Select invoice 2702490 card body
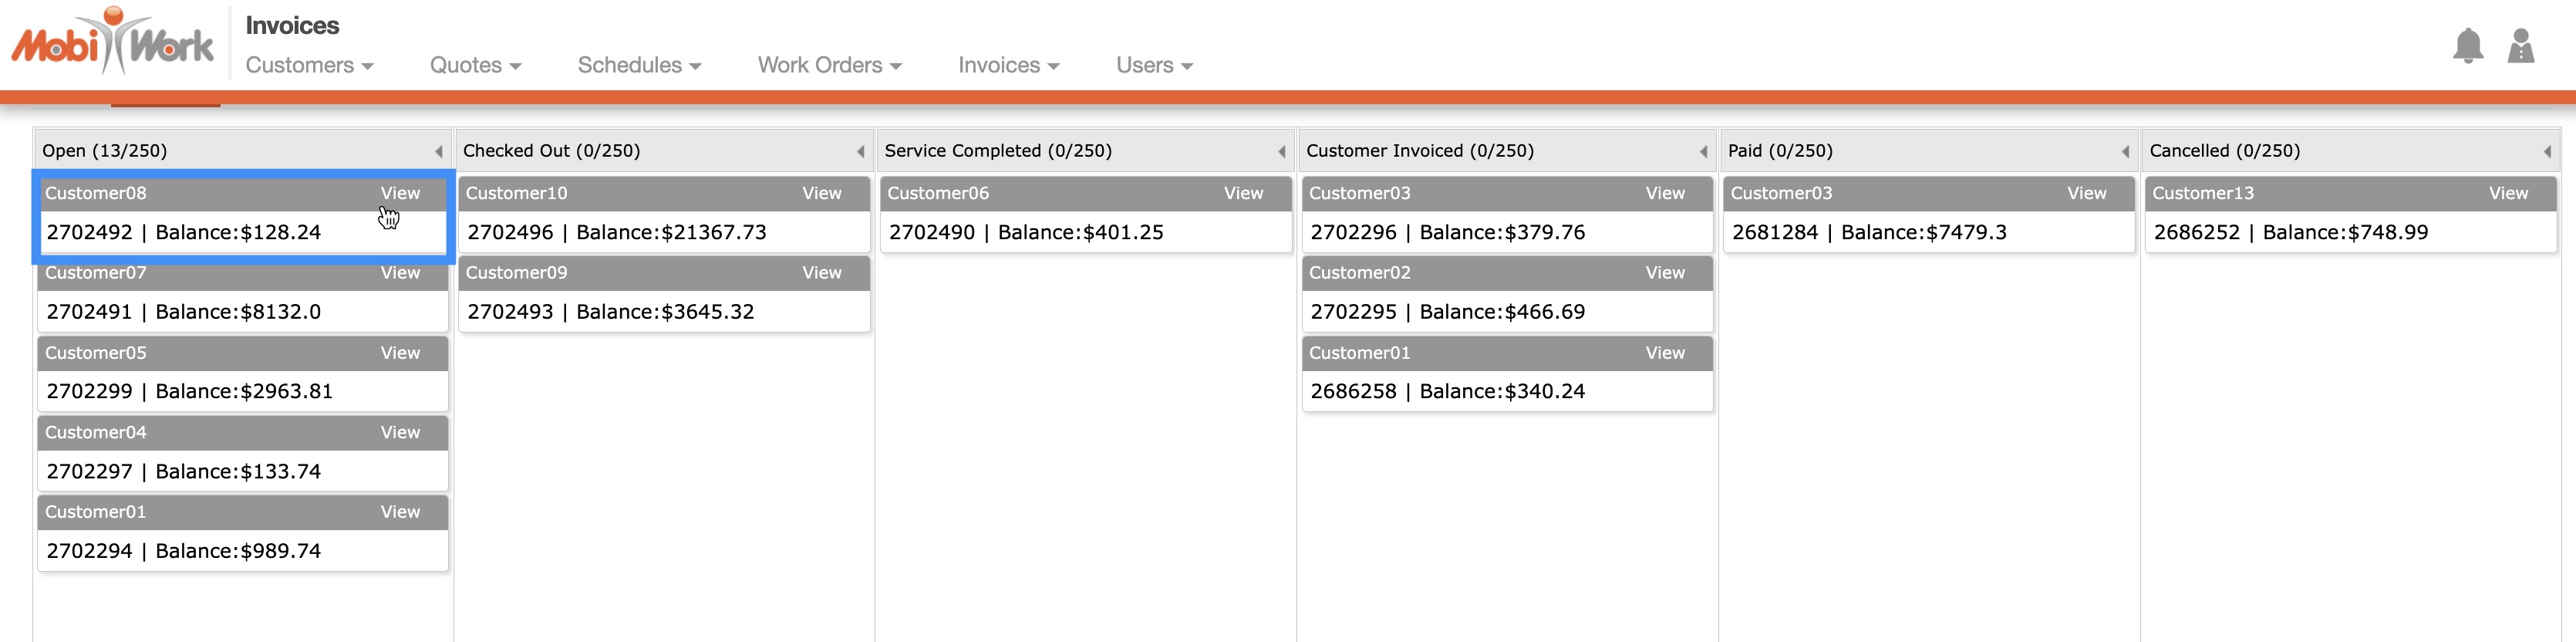The image size is (2576, 642). (1085, 232)
